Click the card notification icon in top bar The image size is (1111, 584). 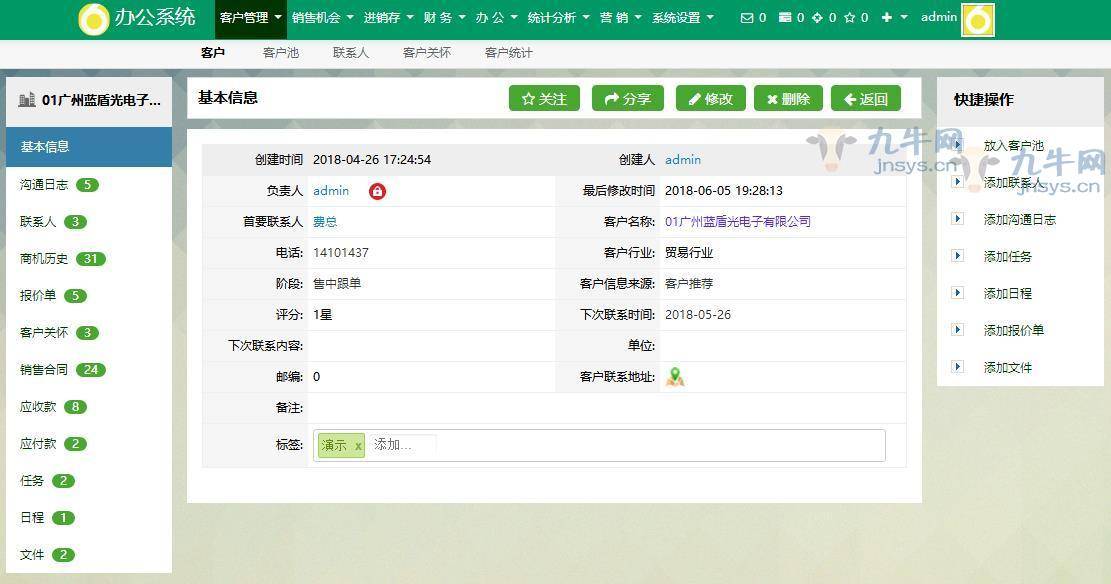coord(785,17)
